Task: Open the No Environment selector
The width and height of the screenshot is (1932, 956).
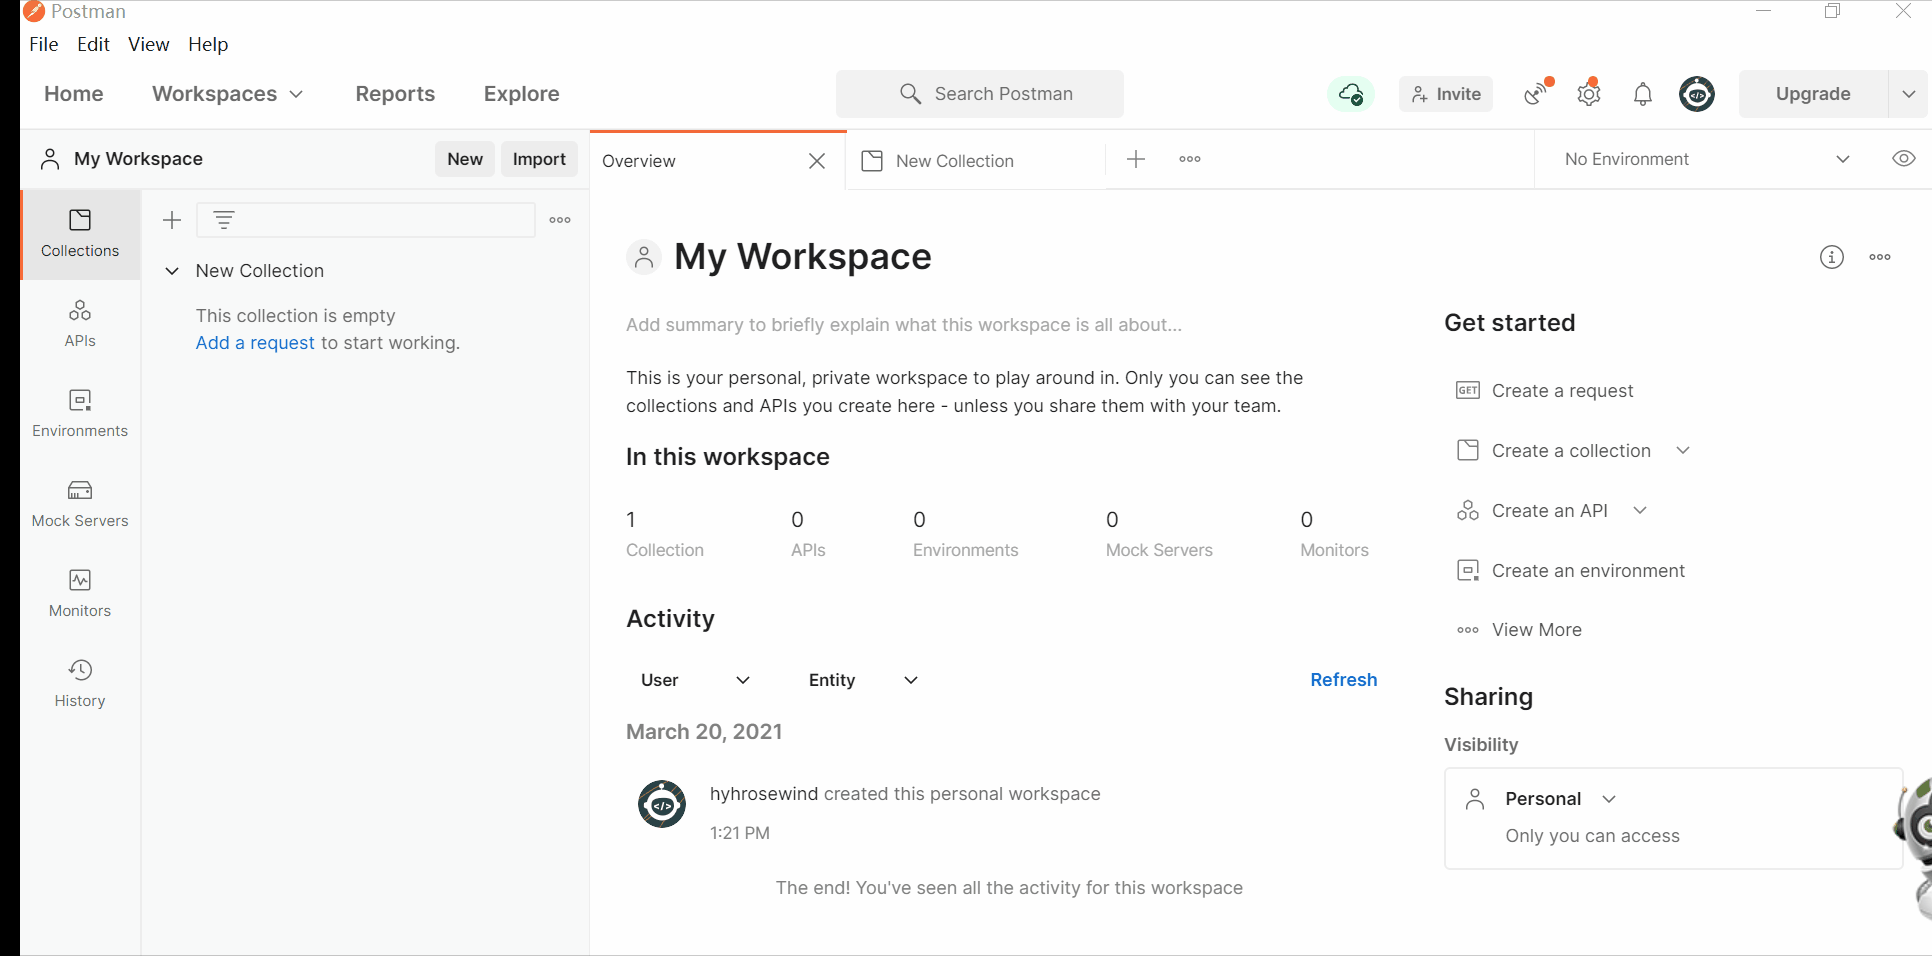Action: (x=1708, y=159)
